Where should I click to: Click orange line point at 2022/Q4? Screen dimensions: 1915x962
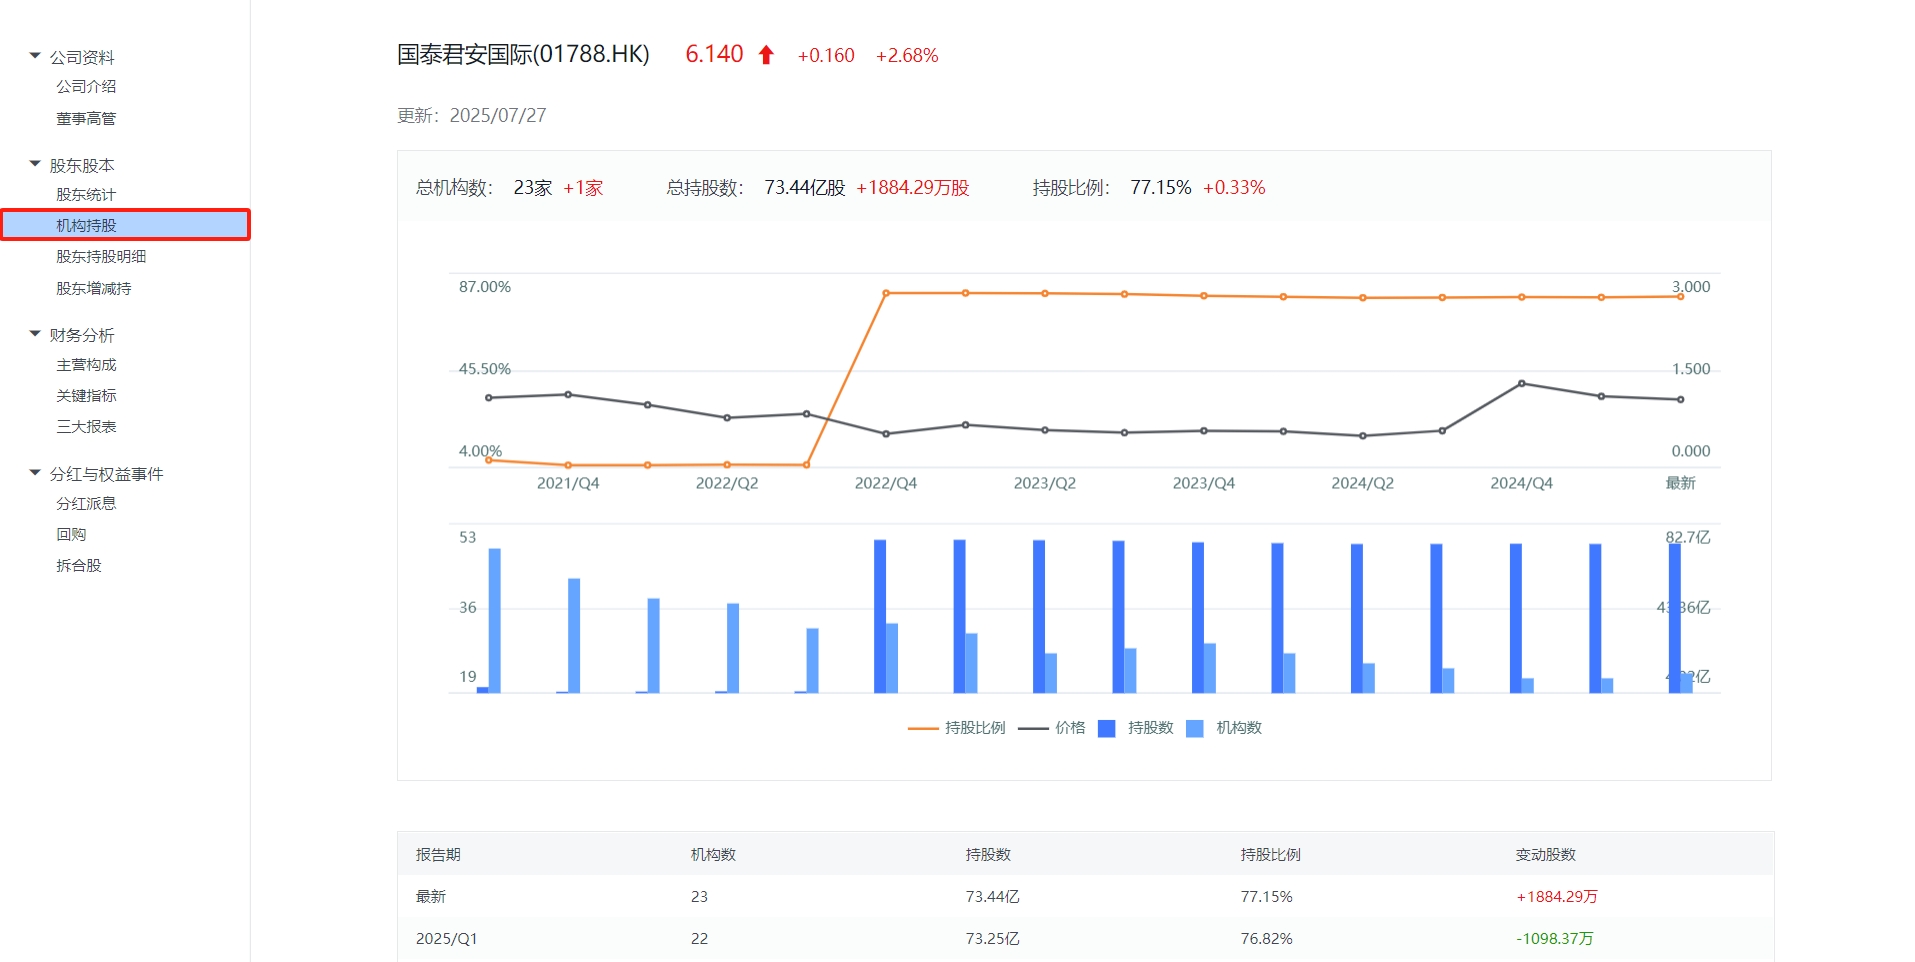pos(886,293)
